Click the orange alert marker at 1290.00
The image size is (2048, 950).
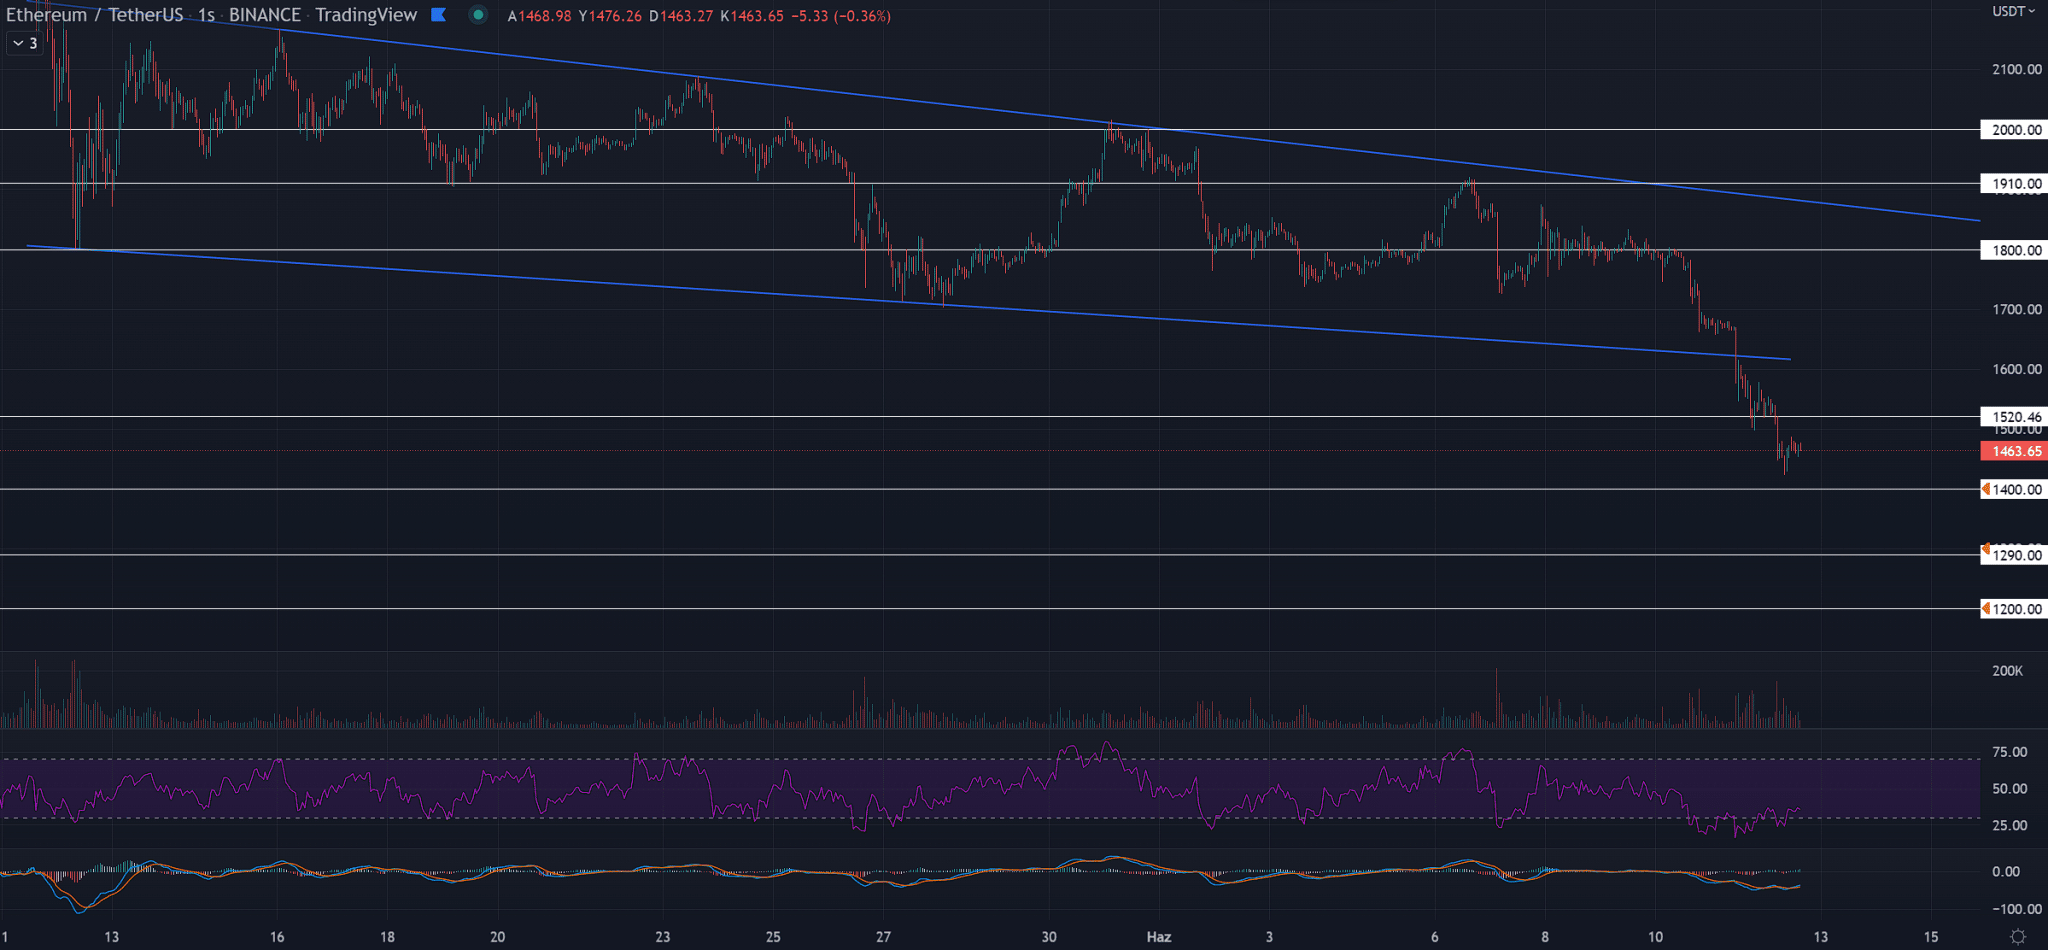(1986, 550)
